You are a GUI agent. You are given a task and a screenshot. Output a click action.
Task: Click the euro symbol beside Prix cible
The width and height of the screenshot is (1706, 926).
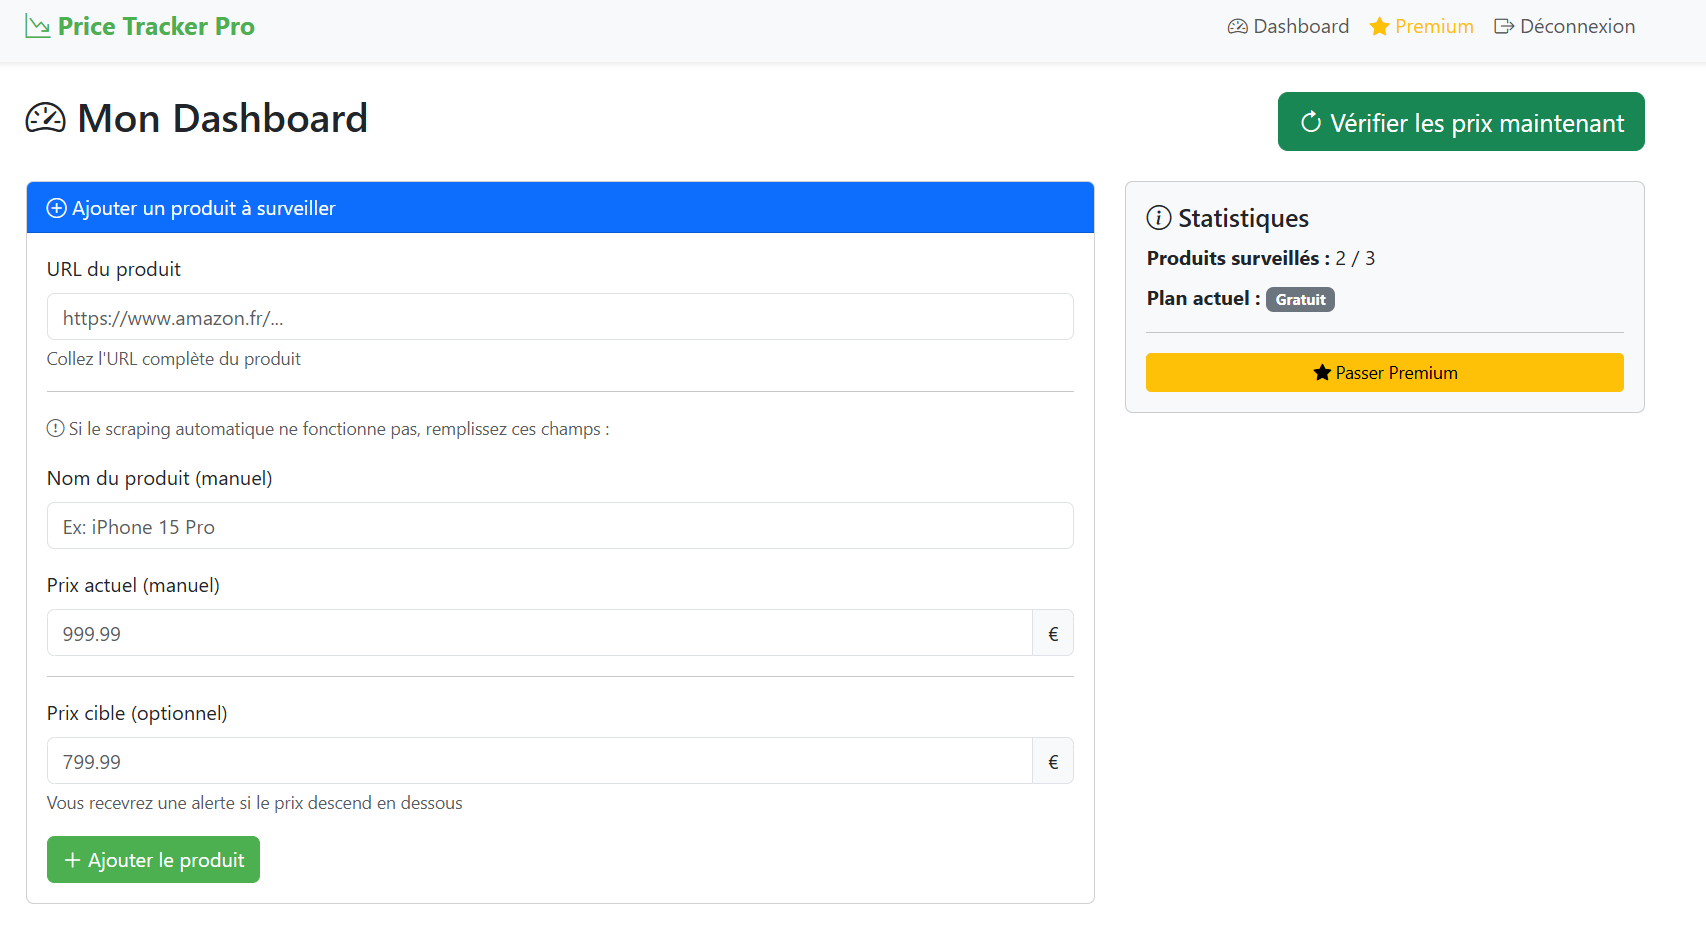pos(1052,761)
